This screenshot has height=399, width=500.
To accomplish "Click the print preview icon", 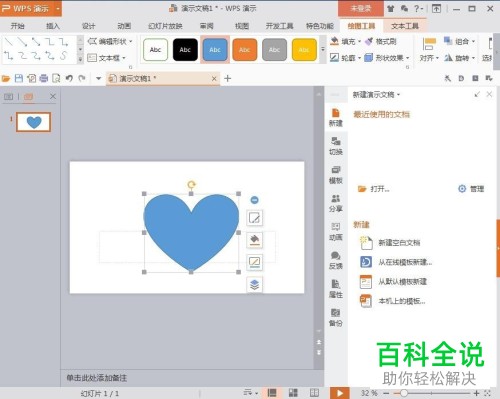I will (x=56, y=79).
